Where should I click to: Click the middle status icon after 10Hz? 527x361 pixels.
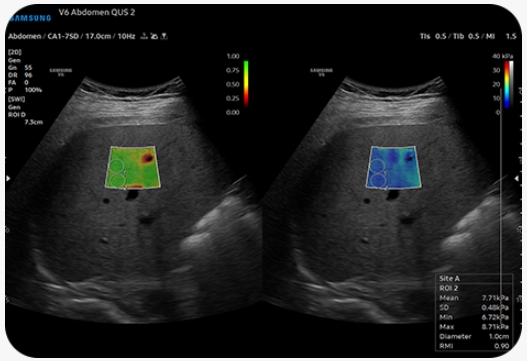tap(154, 36)
